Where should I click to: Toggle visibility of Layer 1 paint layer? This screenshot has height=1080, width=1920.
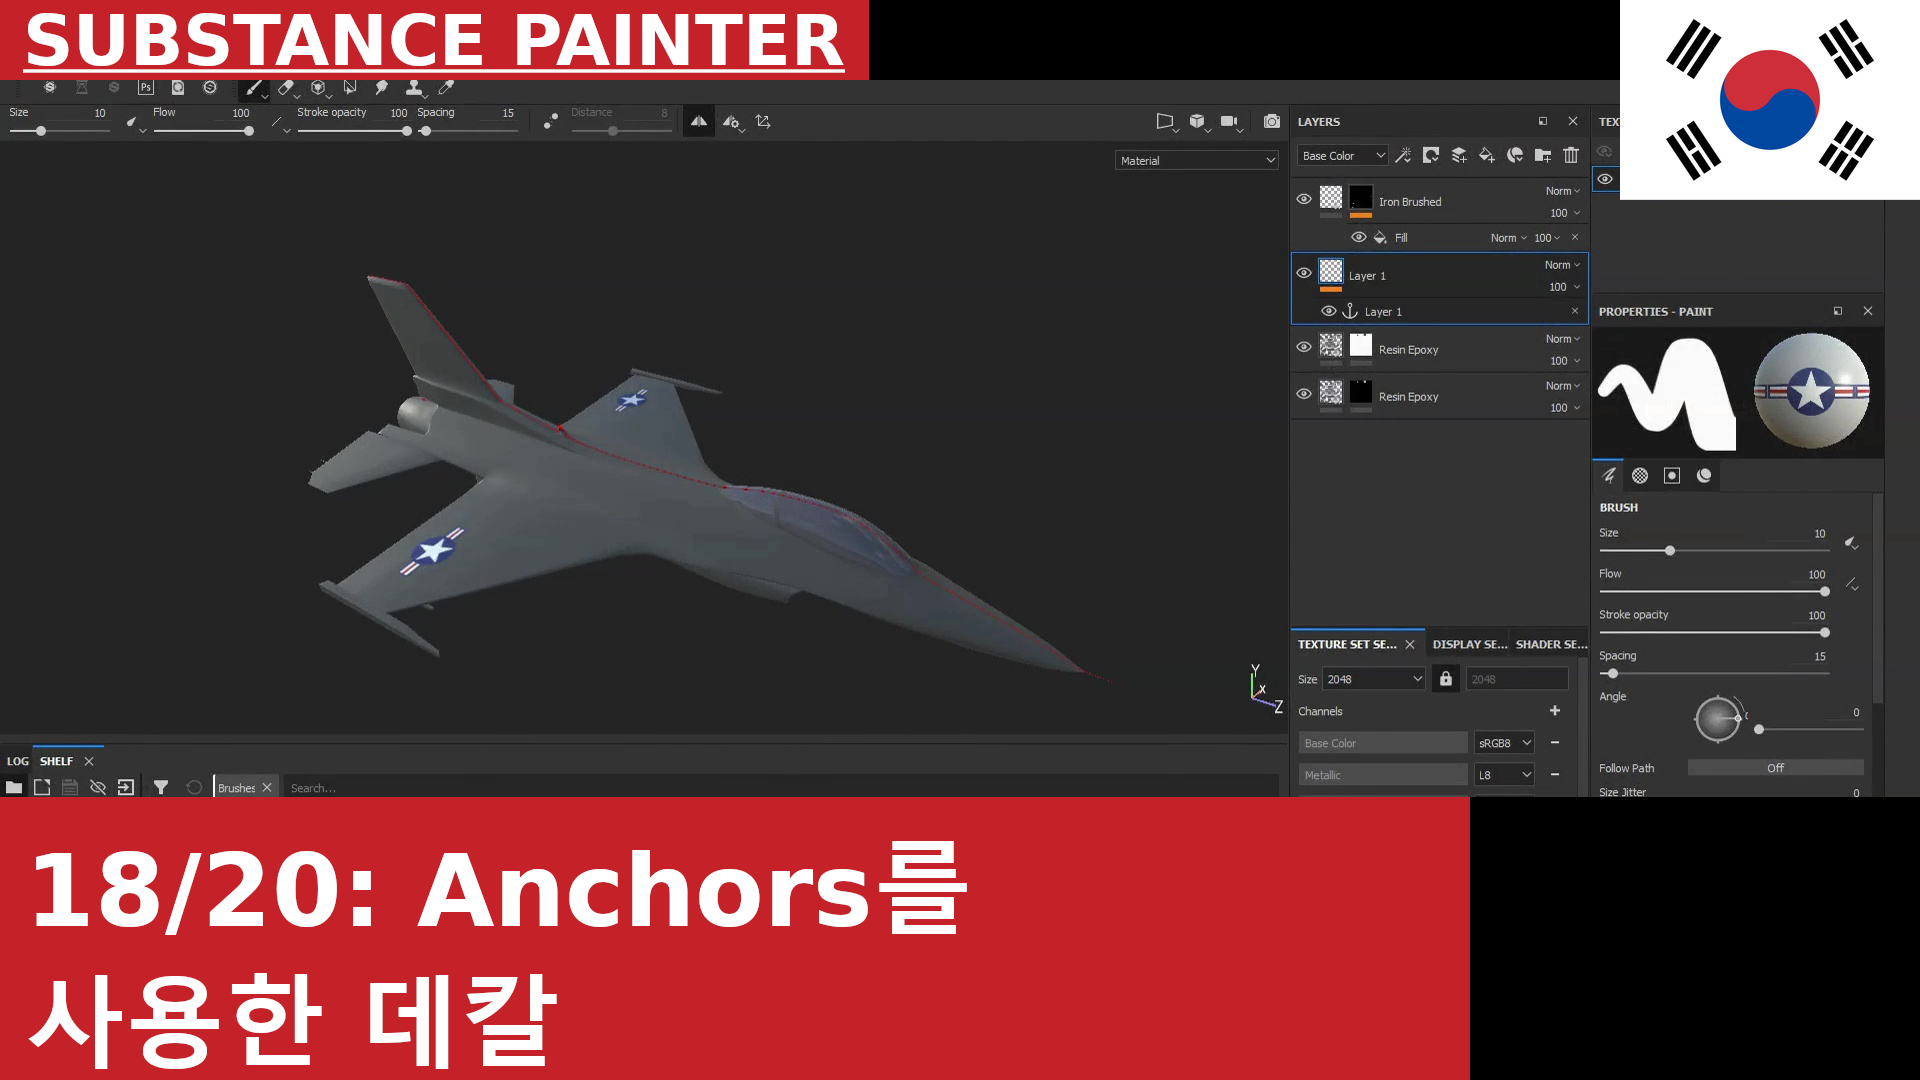click(1304, 273)
